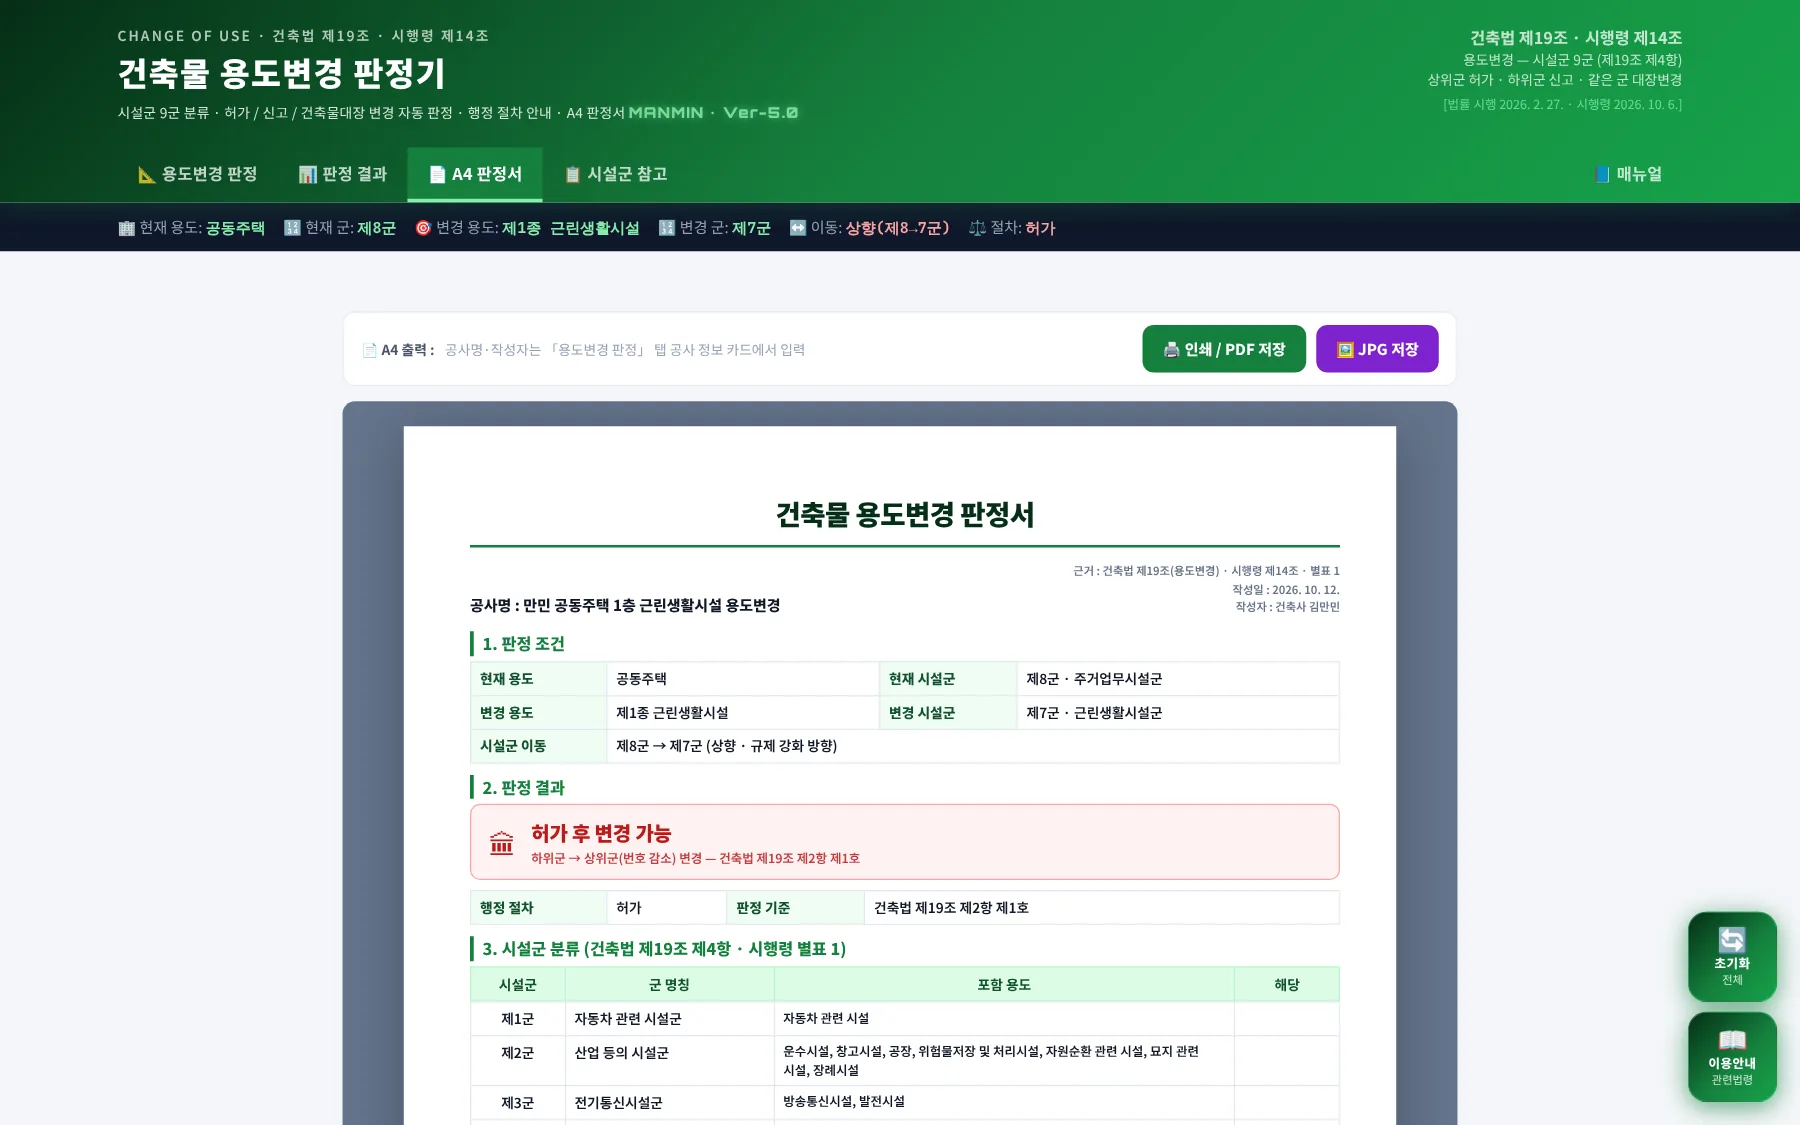Switch to the 판정 결과 tab

point(342,174)
